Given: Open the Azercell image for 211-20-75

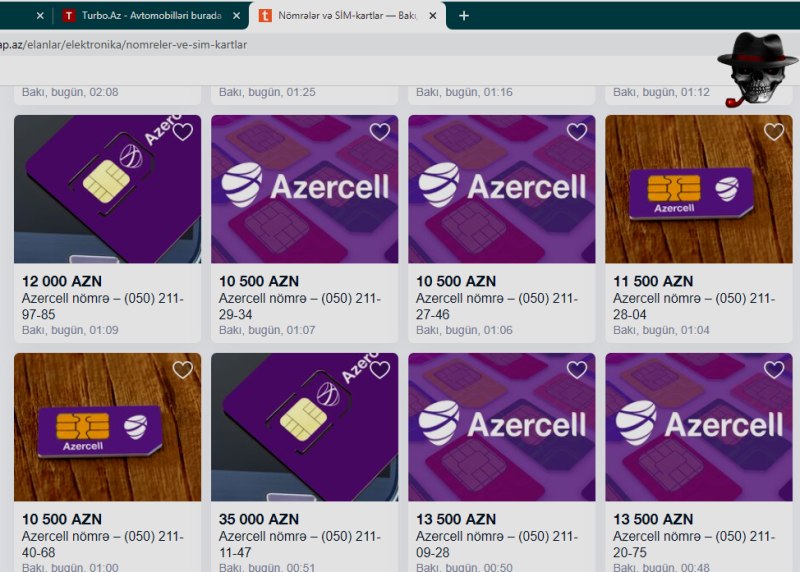Looking at the screenshot, I should pos(699,427).
